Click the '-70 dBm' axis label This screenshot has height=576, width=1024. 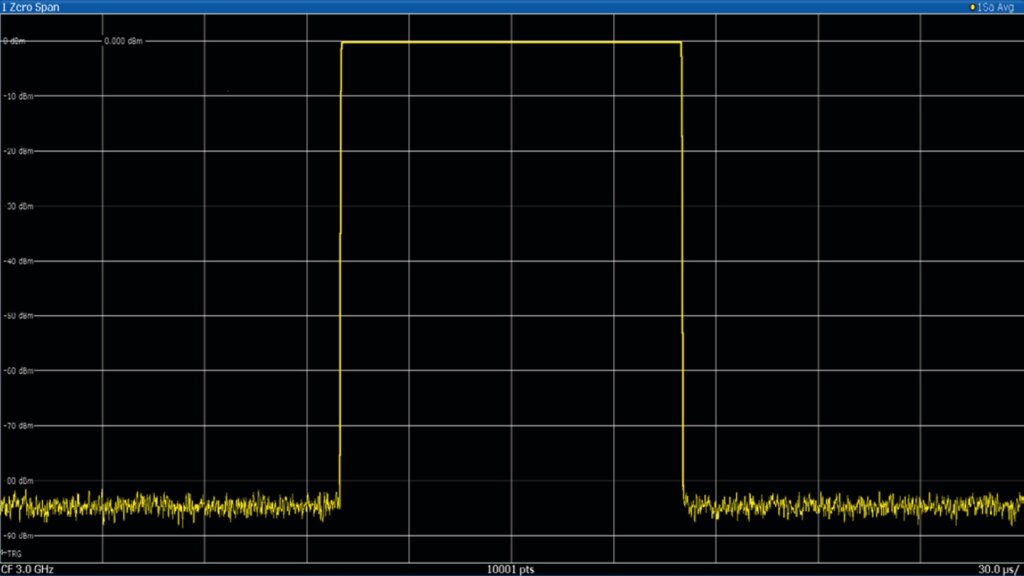click(x=18, y=426)
